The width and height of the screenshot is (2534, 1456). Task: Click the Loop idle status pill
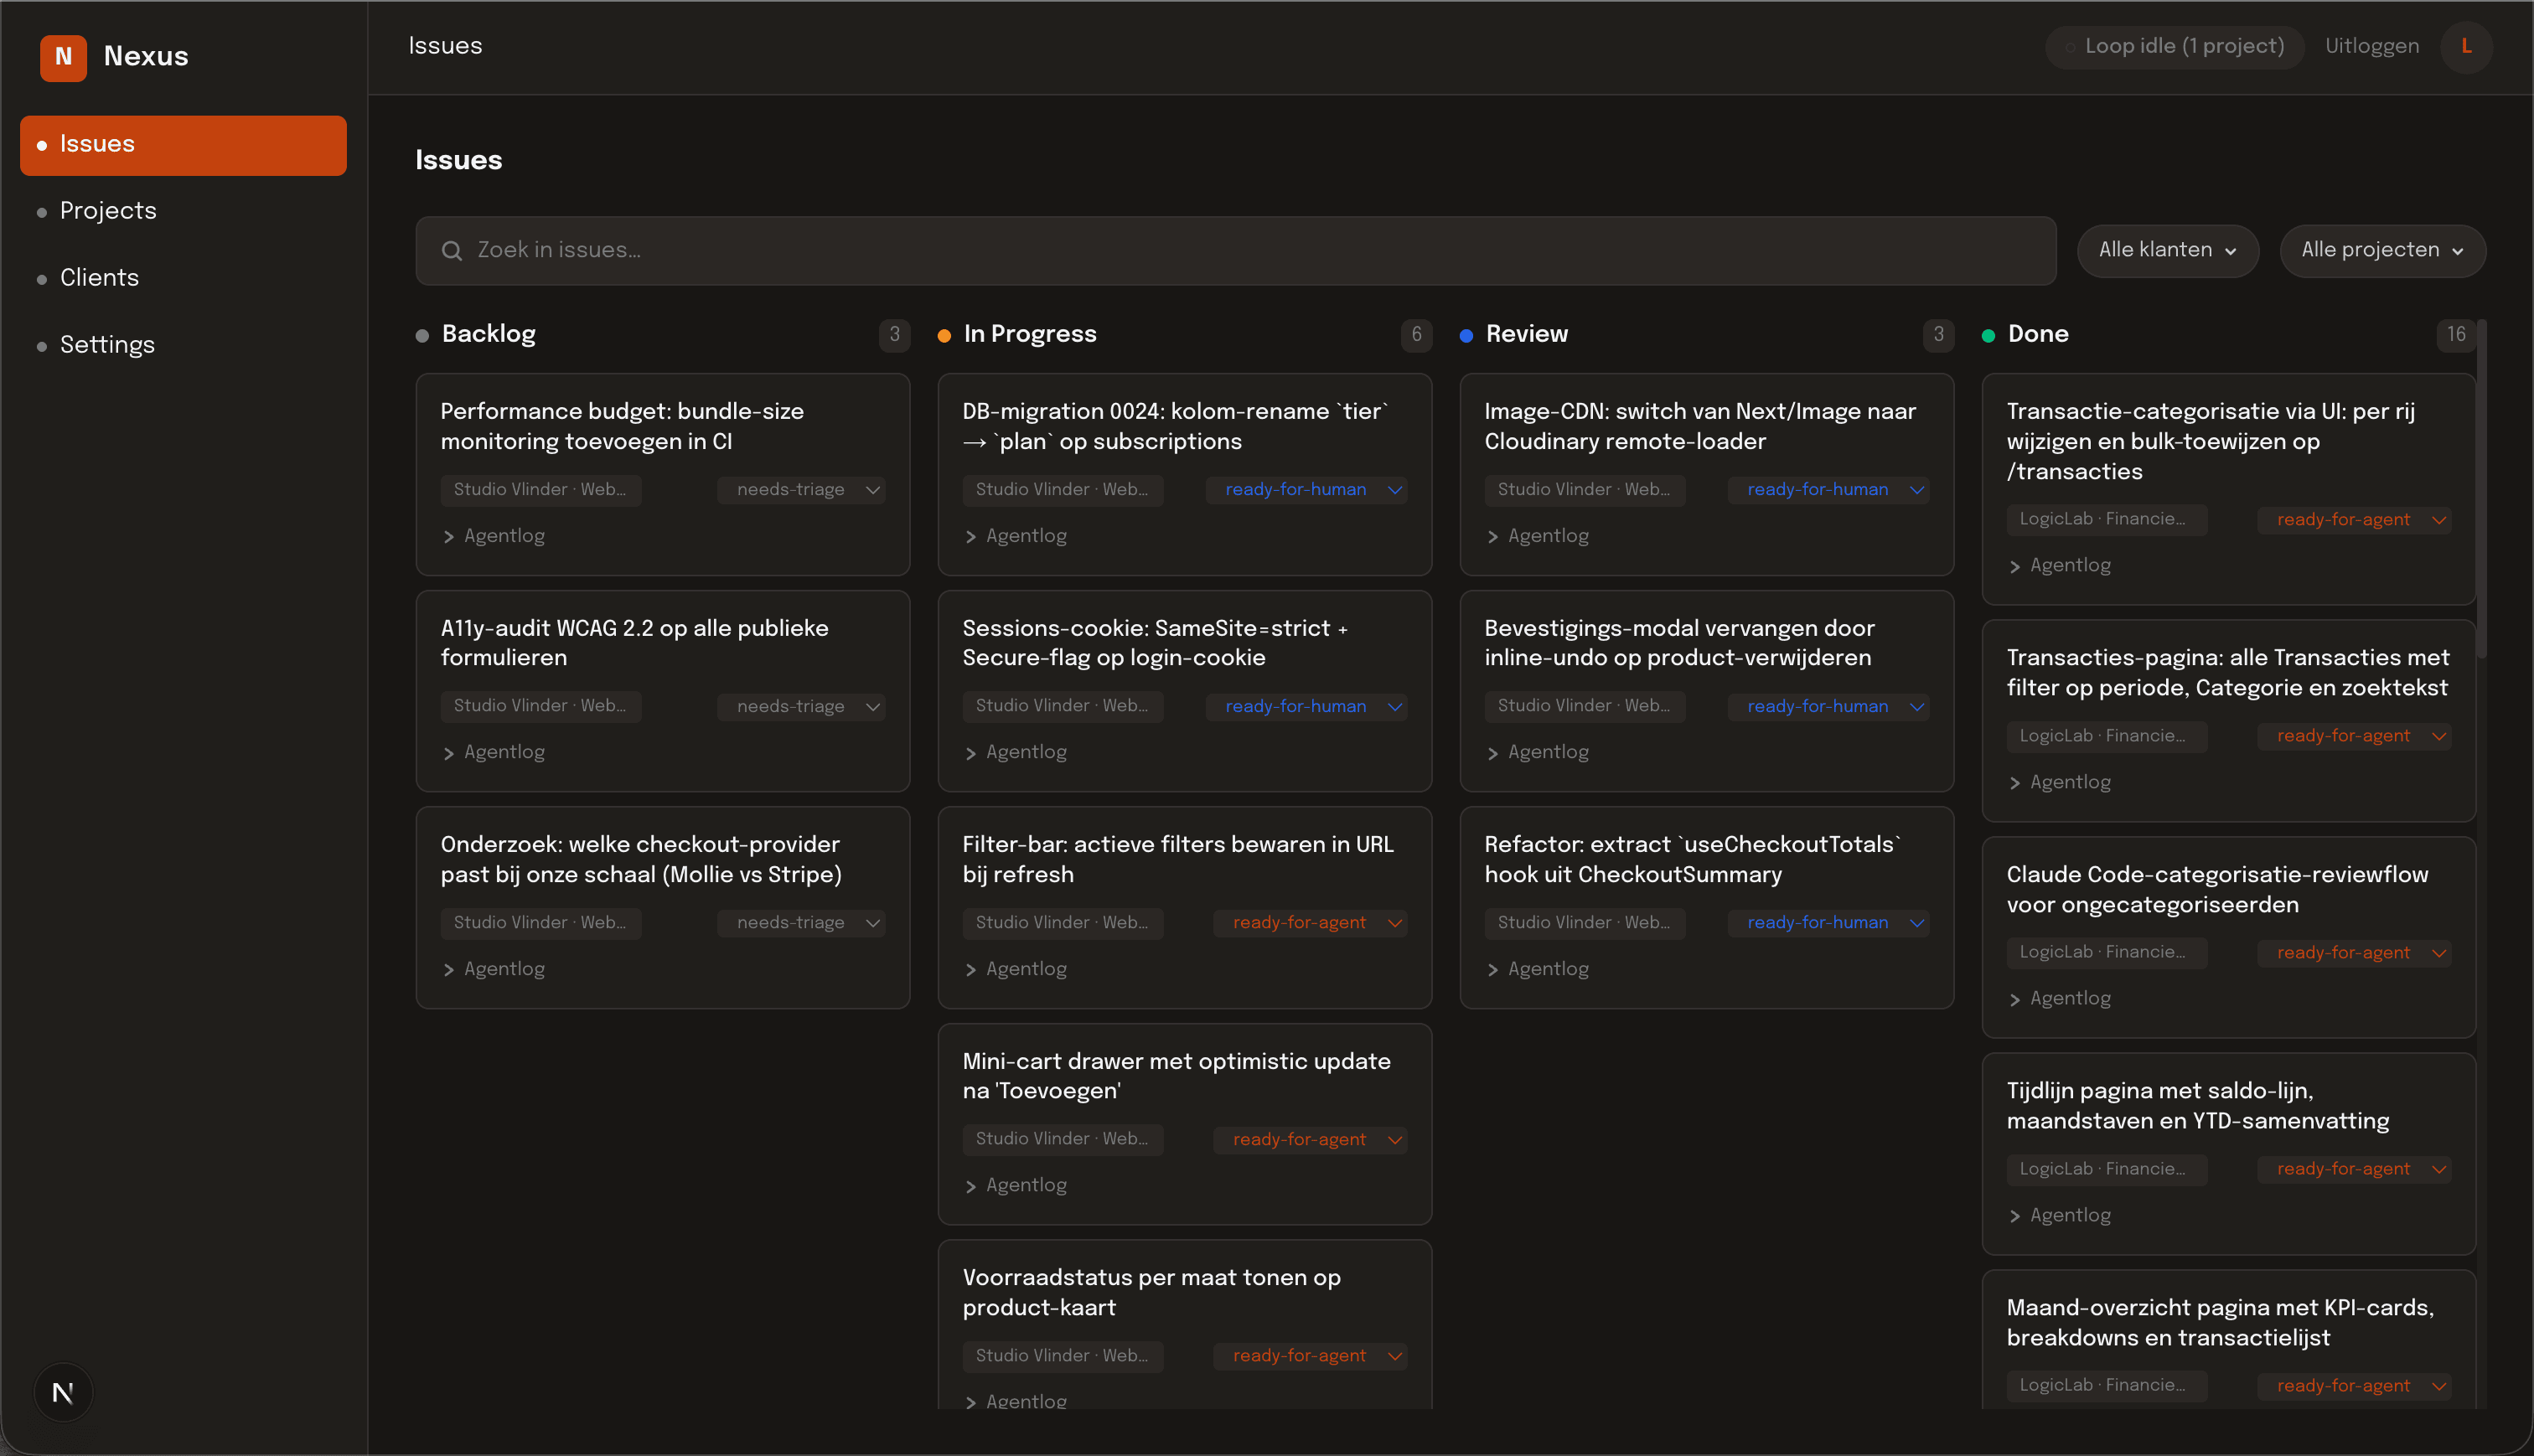[2174, 47]
